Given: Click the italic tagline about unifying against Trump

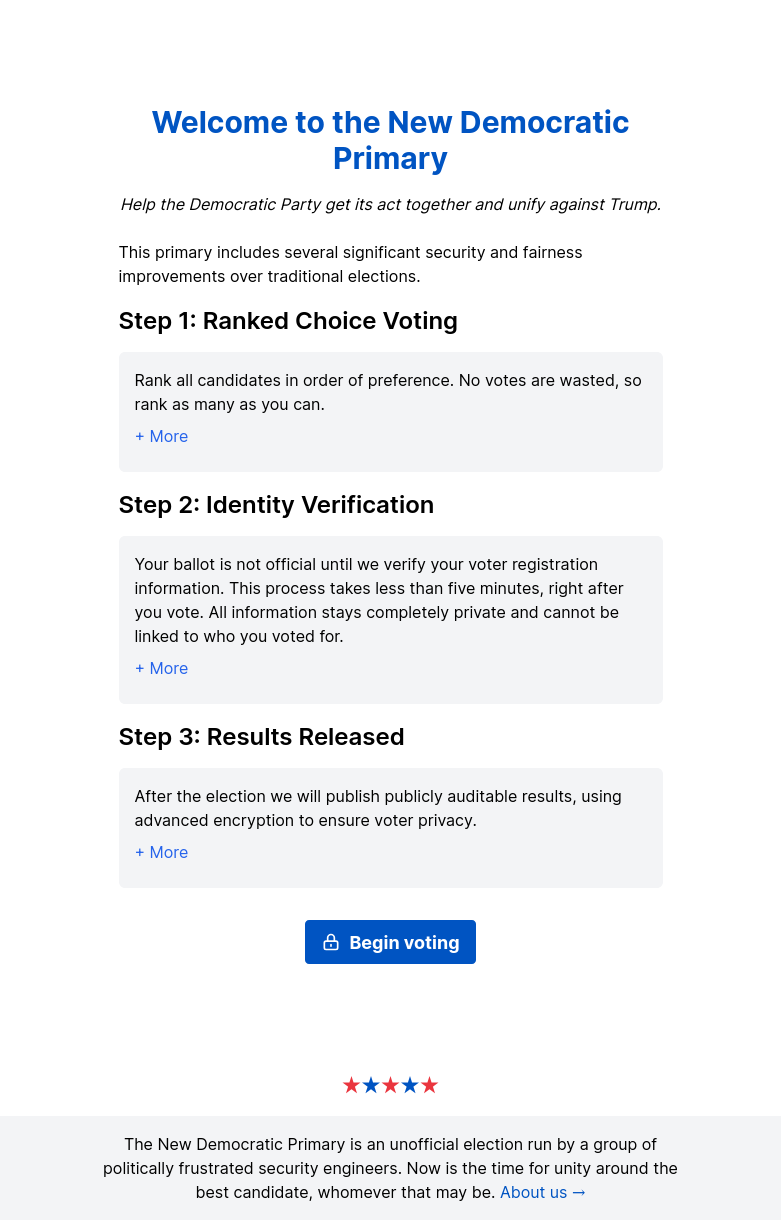Looking at the screenshot, I should (390, 204).
